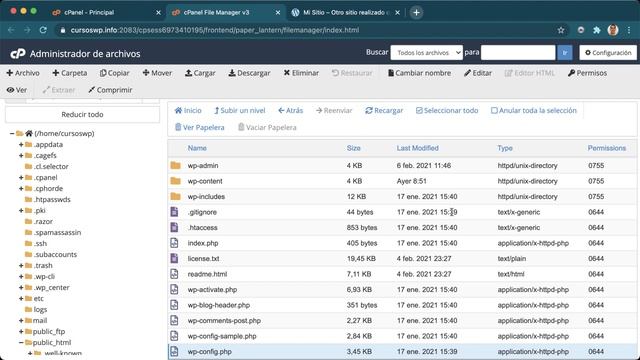Image resolution: width=640 pixels, height=360 pixels.
Task: Click the index.php file icon
Action: [174, 243]
